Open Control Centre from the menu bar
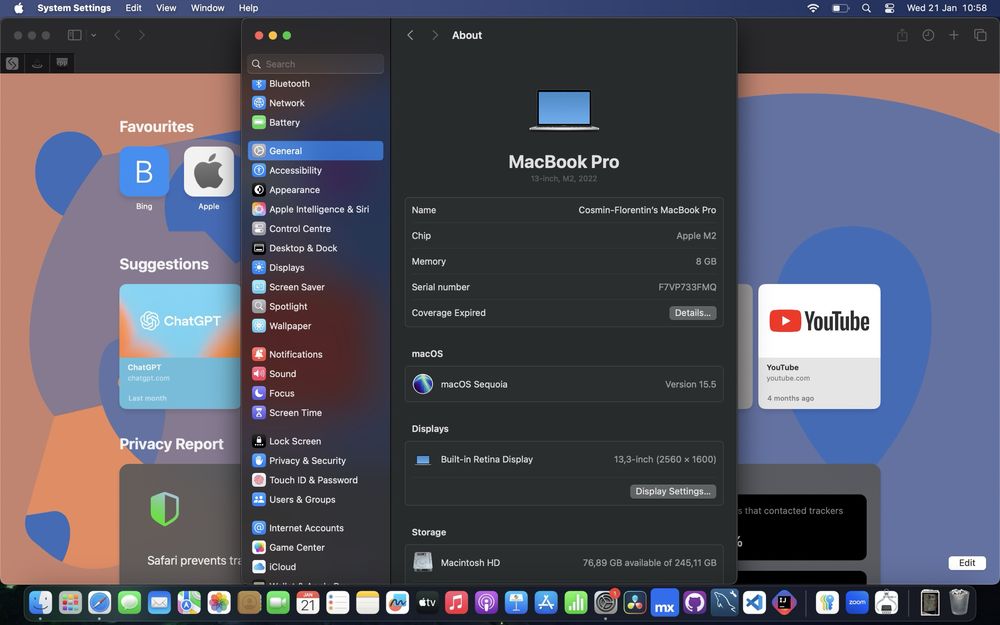The height and width of the screenshot is (625, 1000). (890, 8)
